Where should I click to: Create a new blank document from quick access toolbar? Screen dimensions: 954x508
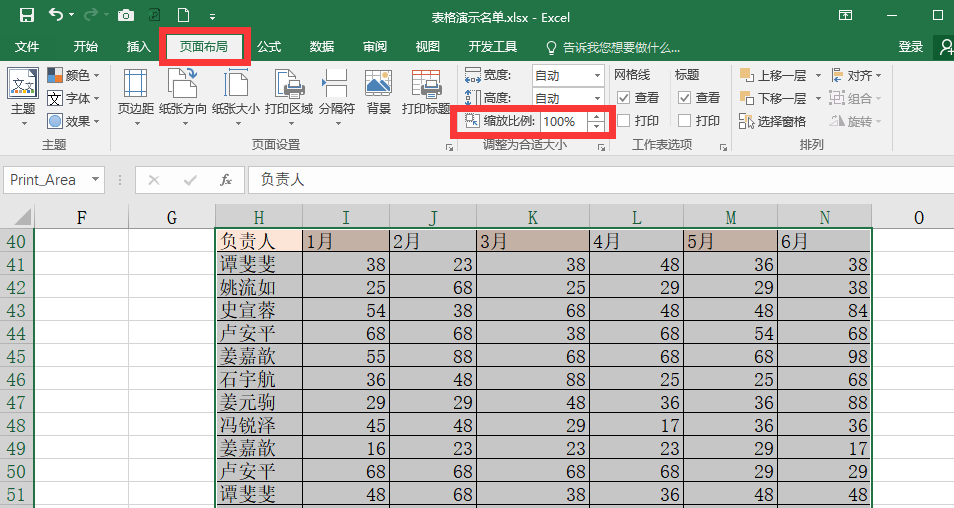[x=183, y=15]
